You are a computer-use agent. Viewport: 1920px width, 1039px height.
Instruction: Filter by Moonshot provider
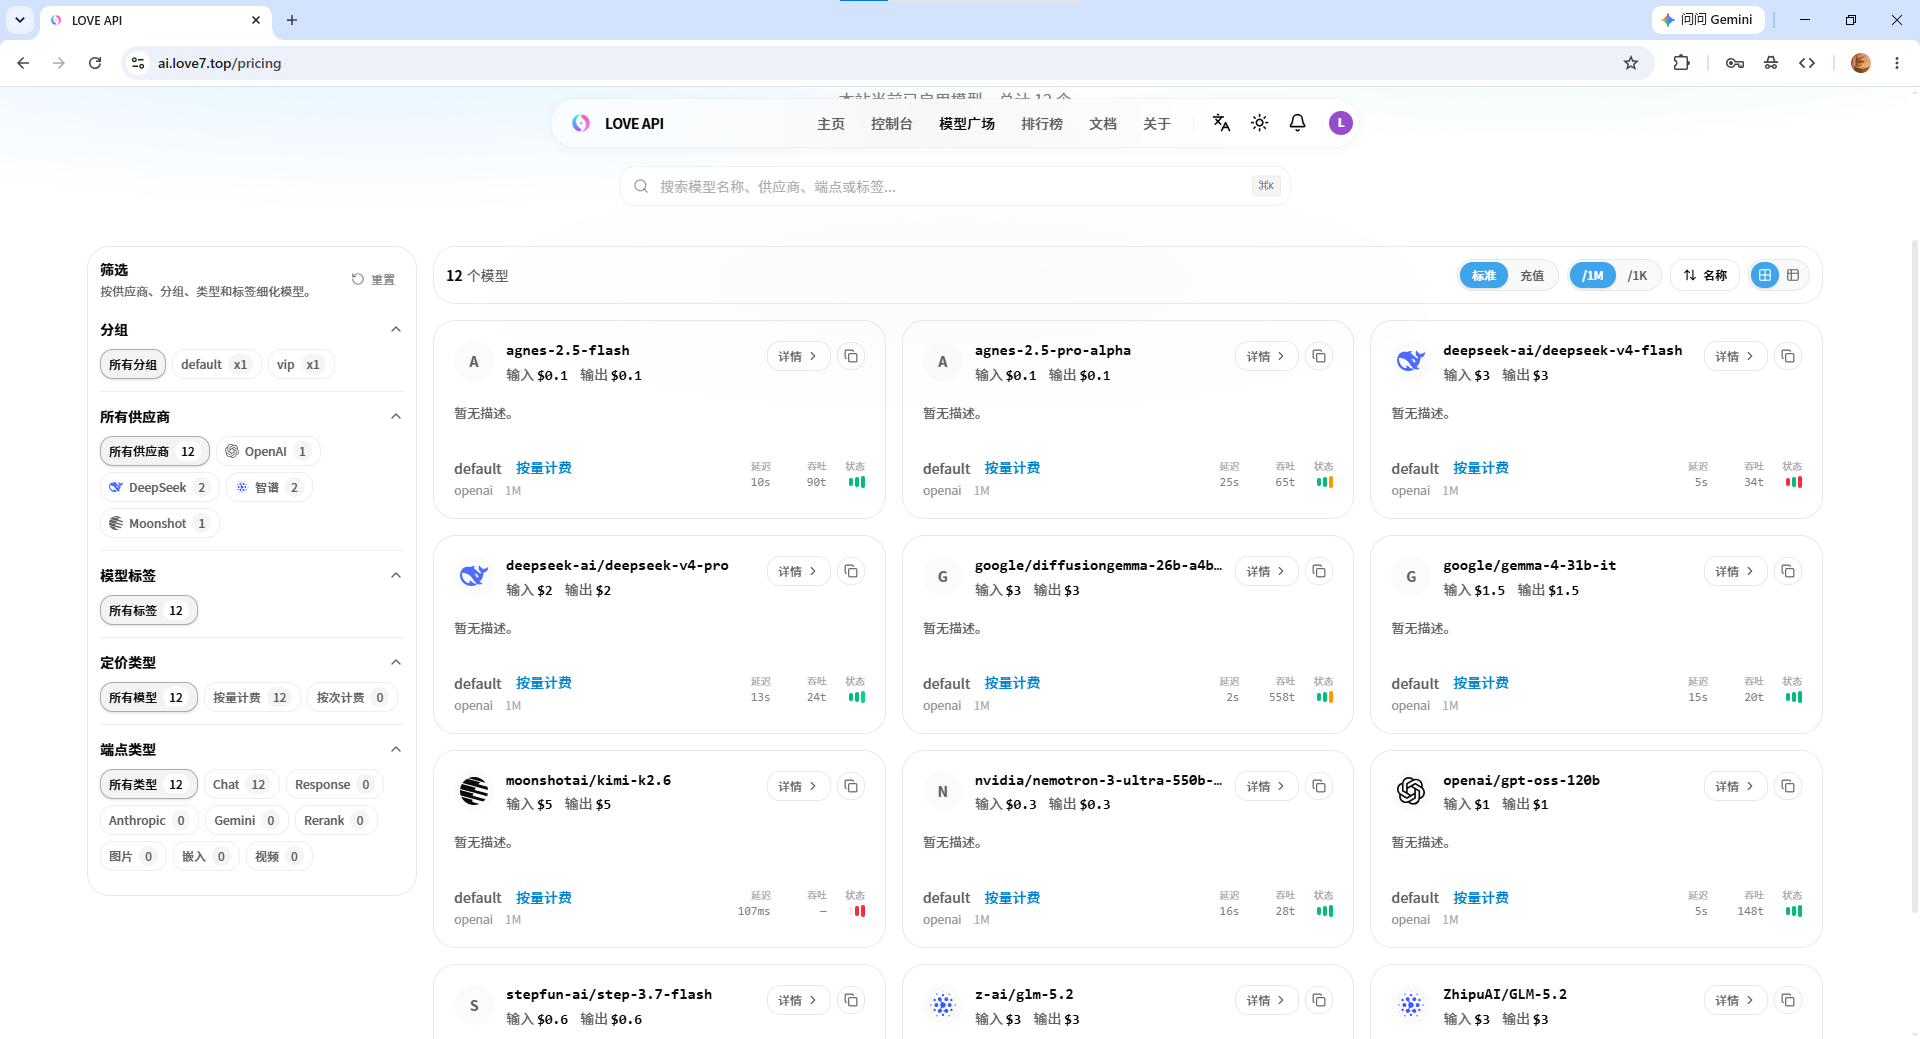click(159, 524)
